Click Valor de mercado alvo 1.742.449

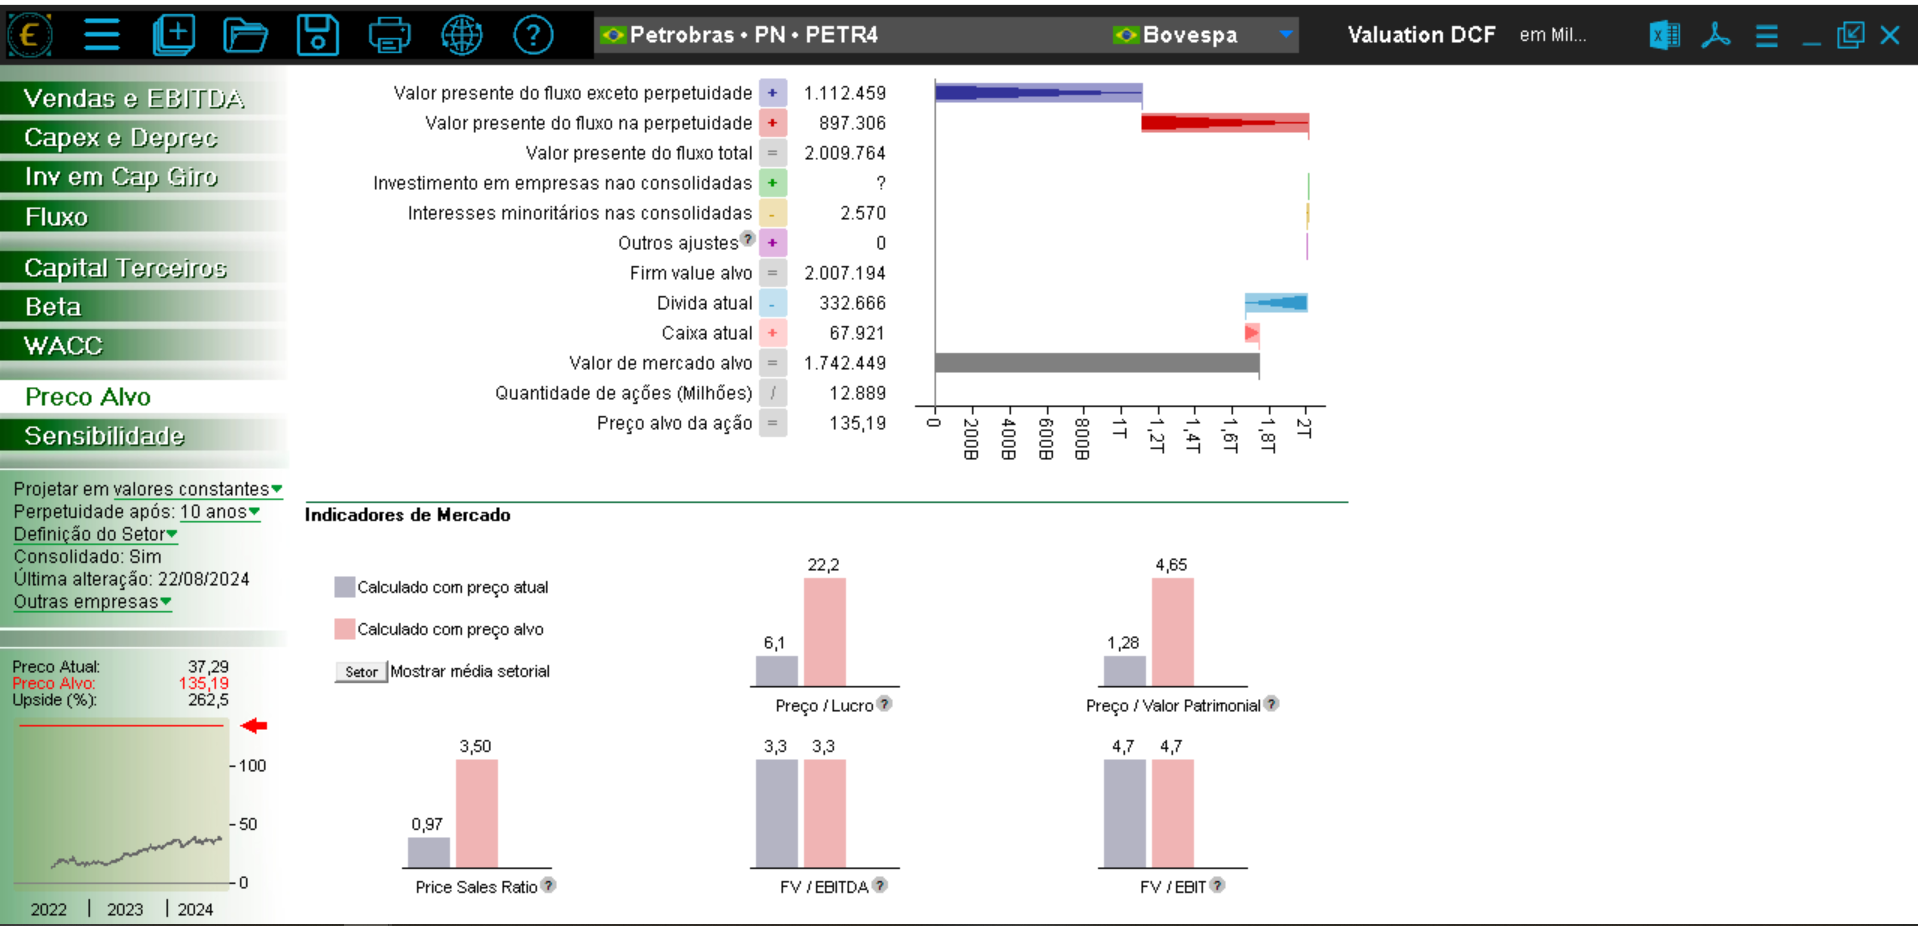(845, 363)
